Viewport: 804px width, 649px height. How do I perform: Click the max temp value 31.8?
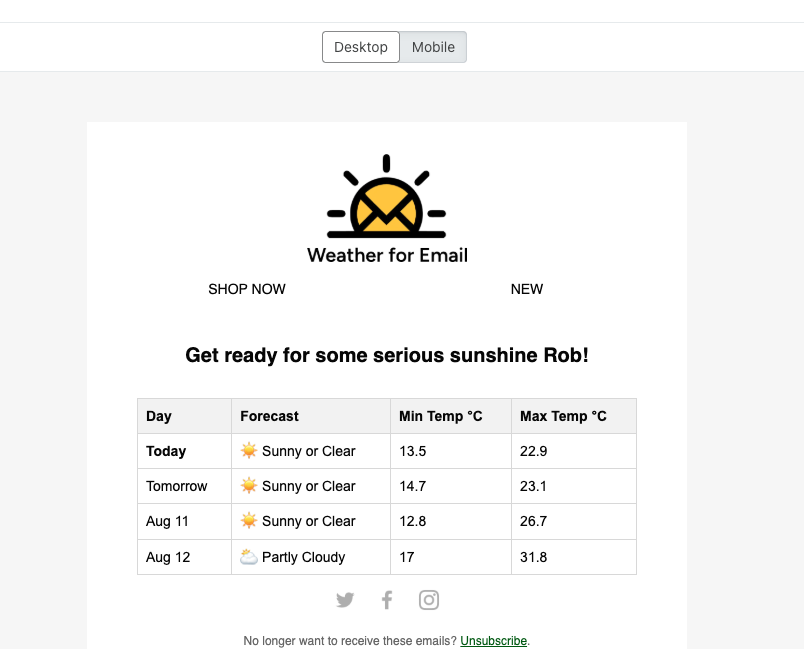tap(533, 557)
